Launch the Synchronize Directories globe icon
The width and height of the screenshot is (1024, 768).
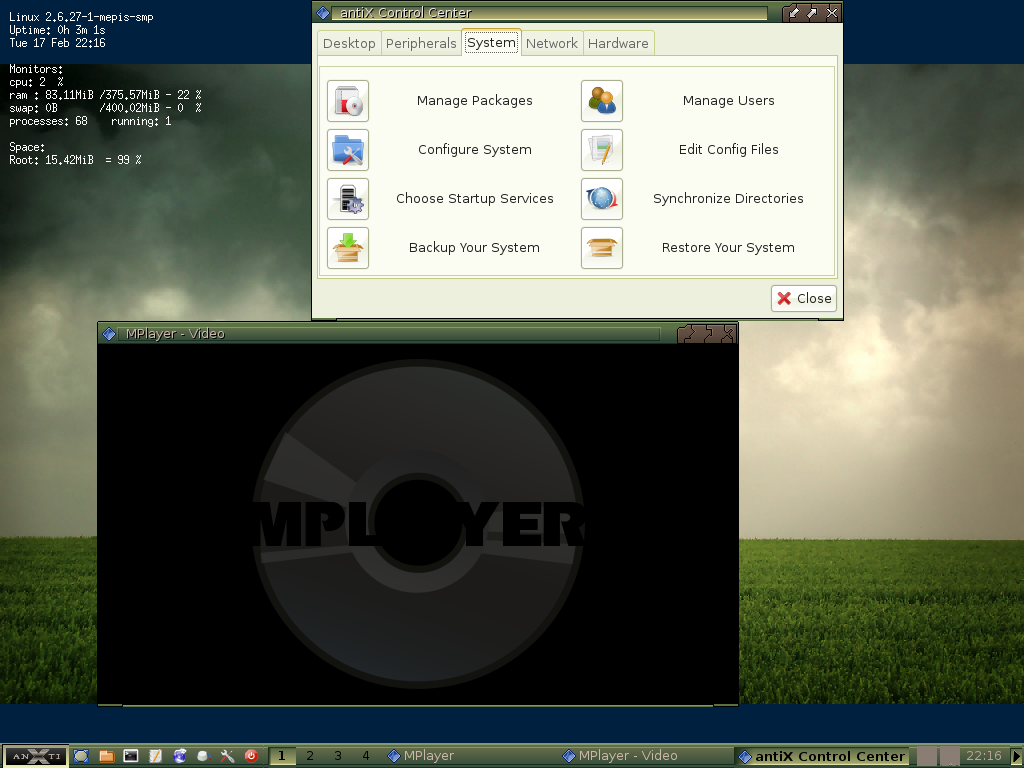(602, 199)
